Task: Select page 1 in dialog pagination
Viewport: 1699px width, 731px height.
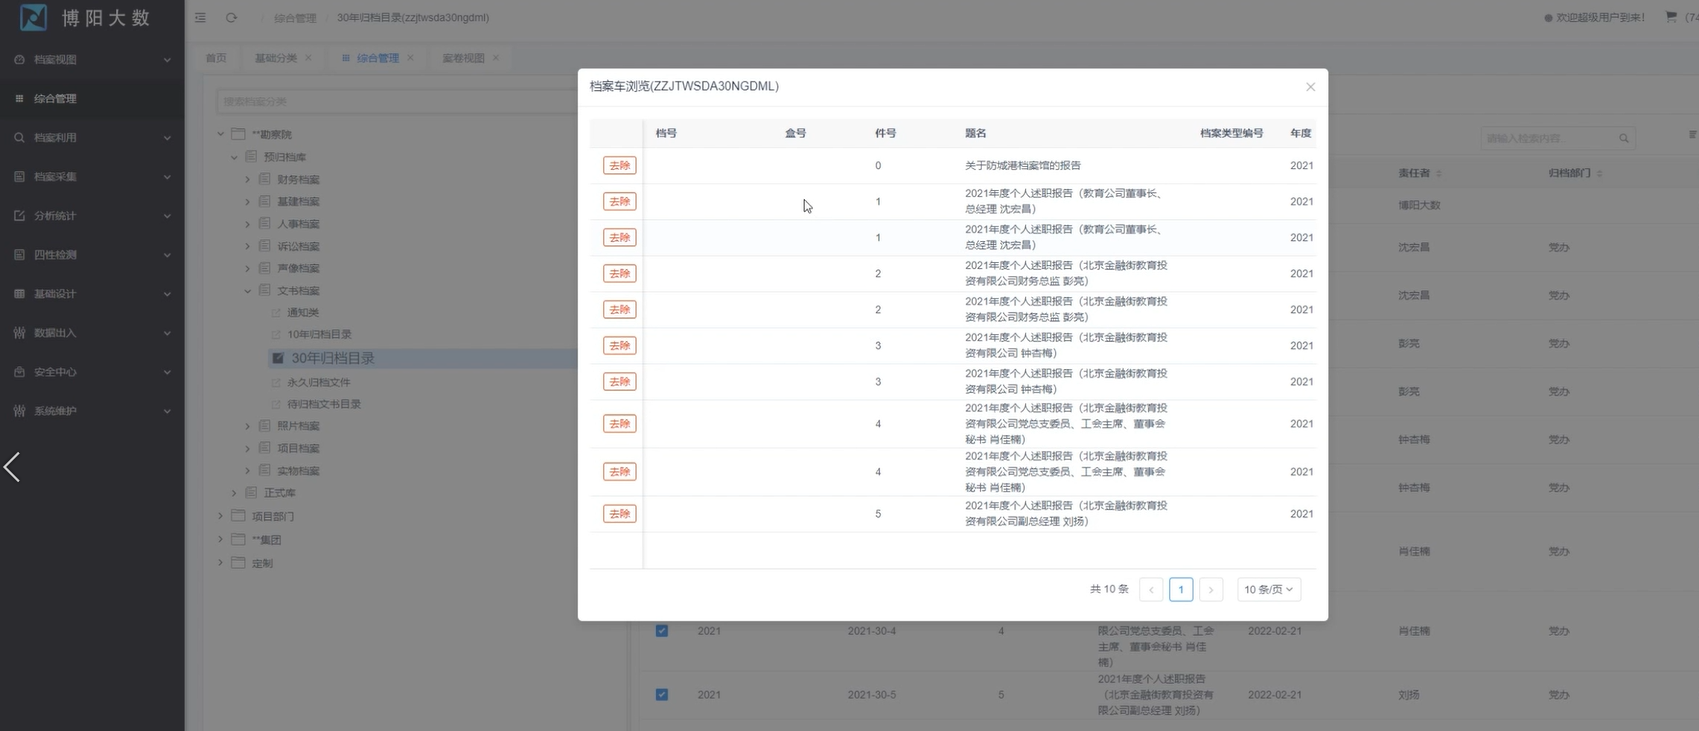Action: [1181, 590]
